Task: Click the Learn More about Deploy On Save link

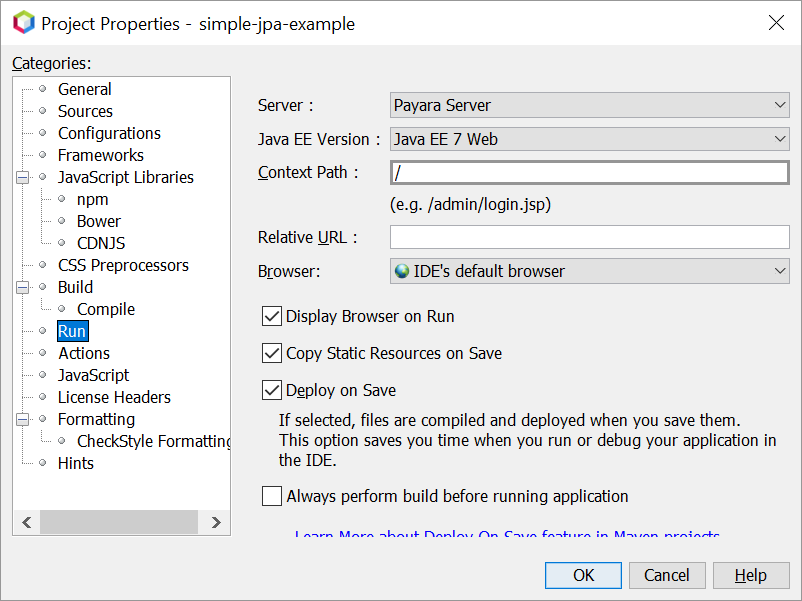Action: point(507,534)
